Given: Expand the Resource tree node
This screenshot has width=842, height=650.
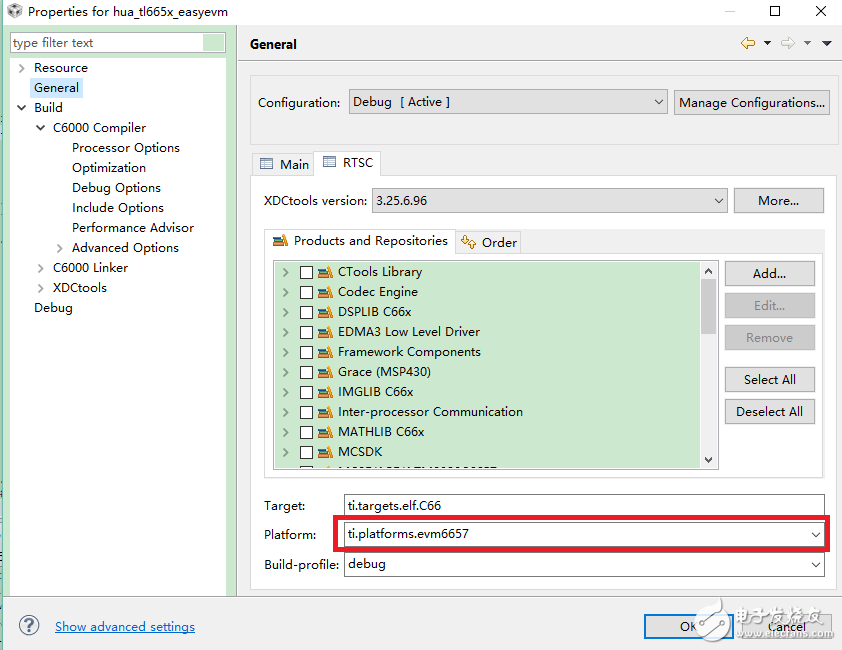Looking at the screenshot, I should pyautogui.click(x=21, y=68).
